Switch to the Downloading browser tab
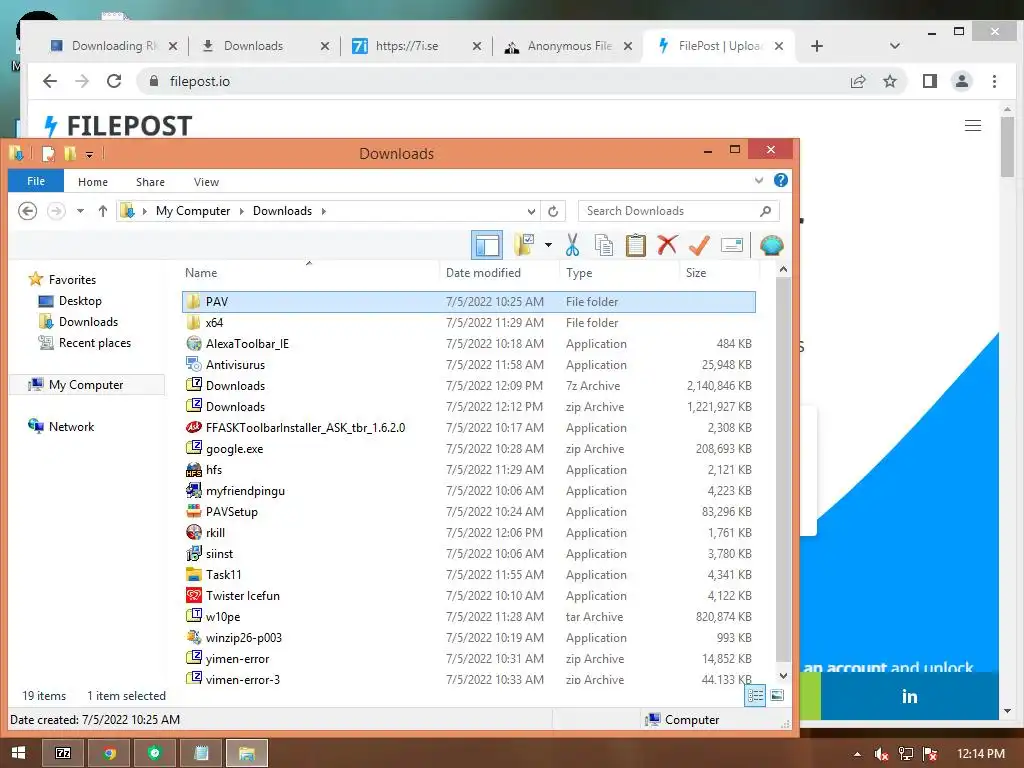The width and height of the screenshot is (1024, 768). click(x=114, y=46)
